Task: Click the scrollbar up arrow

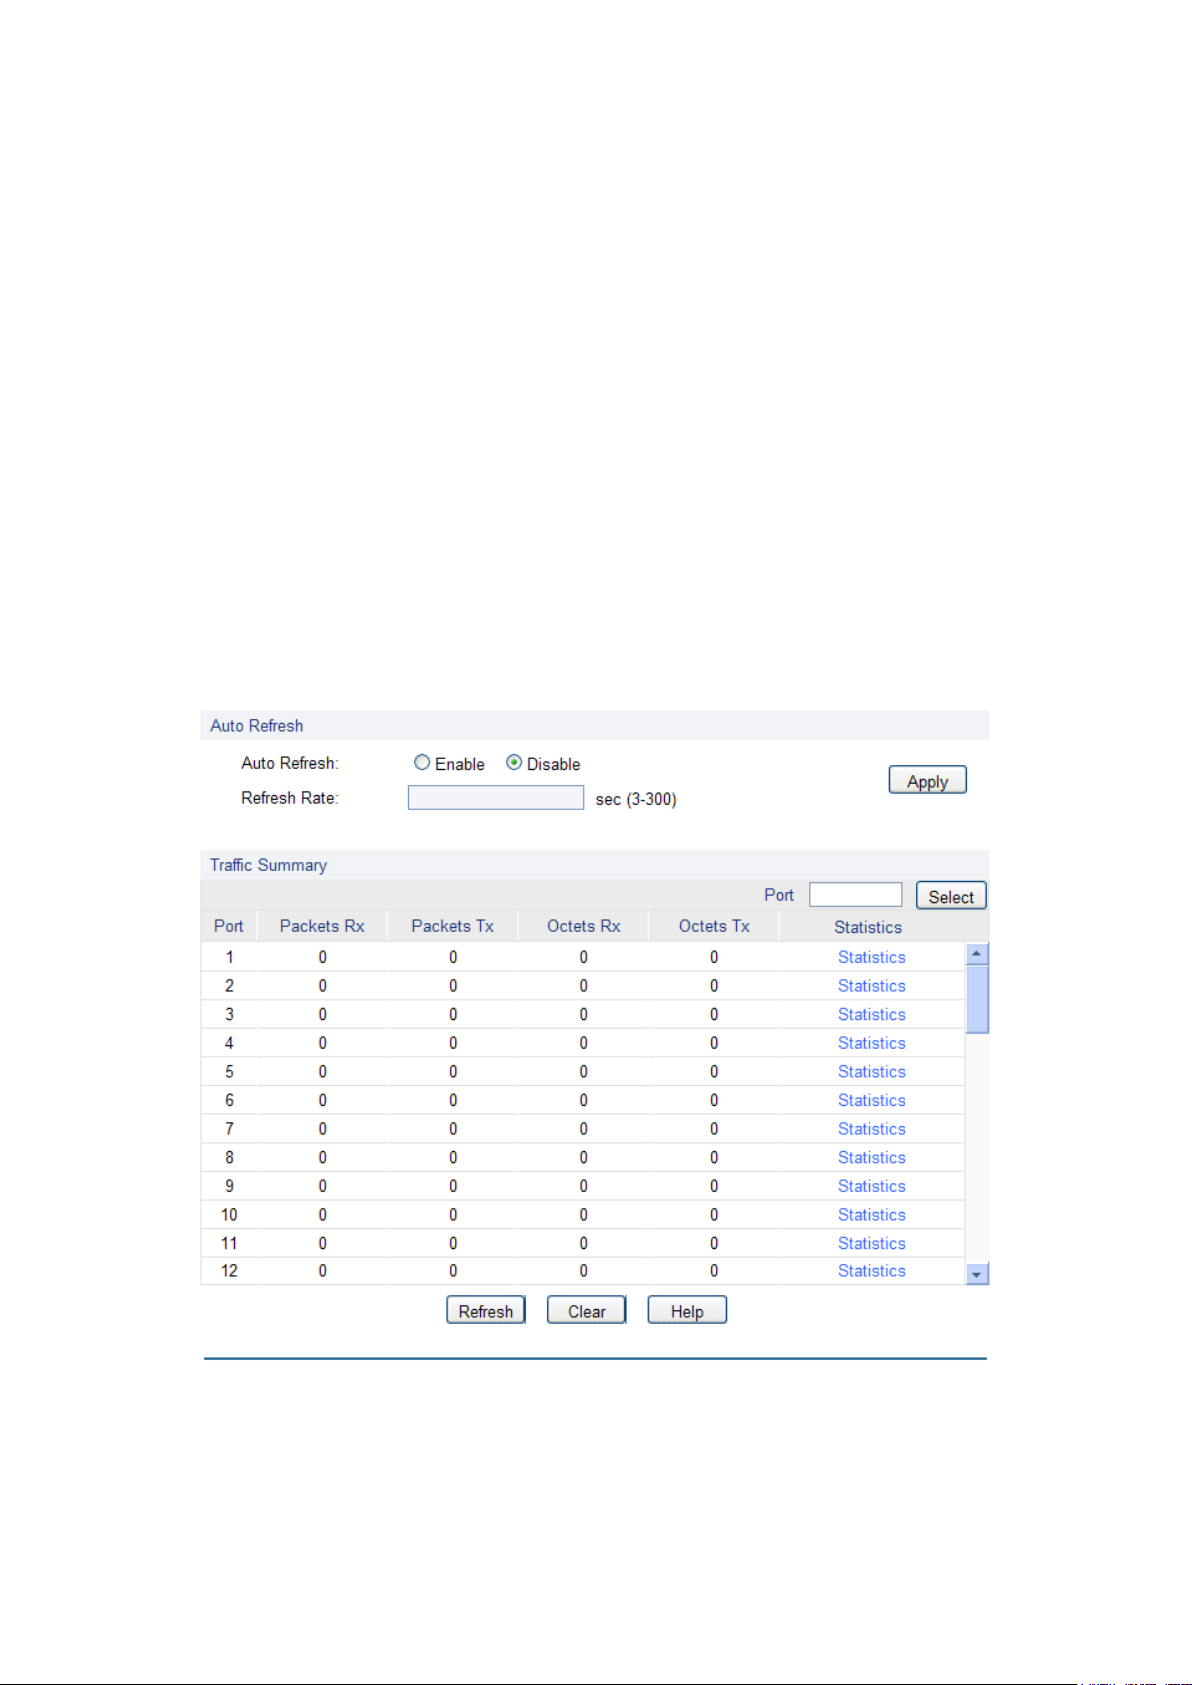Action: [x=977, y=954]
